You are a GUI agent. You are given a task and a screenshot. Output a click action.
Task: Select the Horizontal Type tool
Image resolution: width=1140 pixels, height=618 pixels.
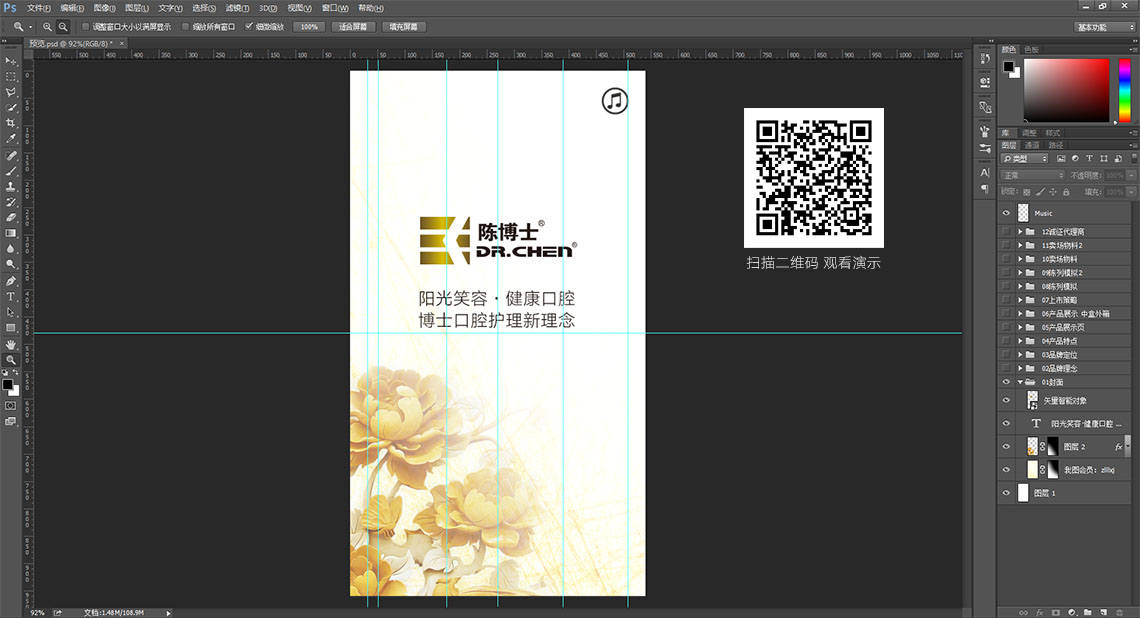(x=10, y=297)
